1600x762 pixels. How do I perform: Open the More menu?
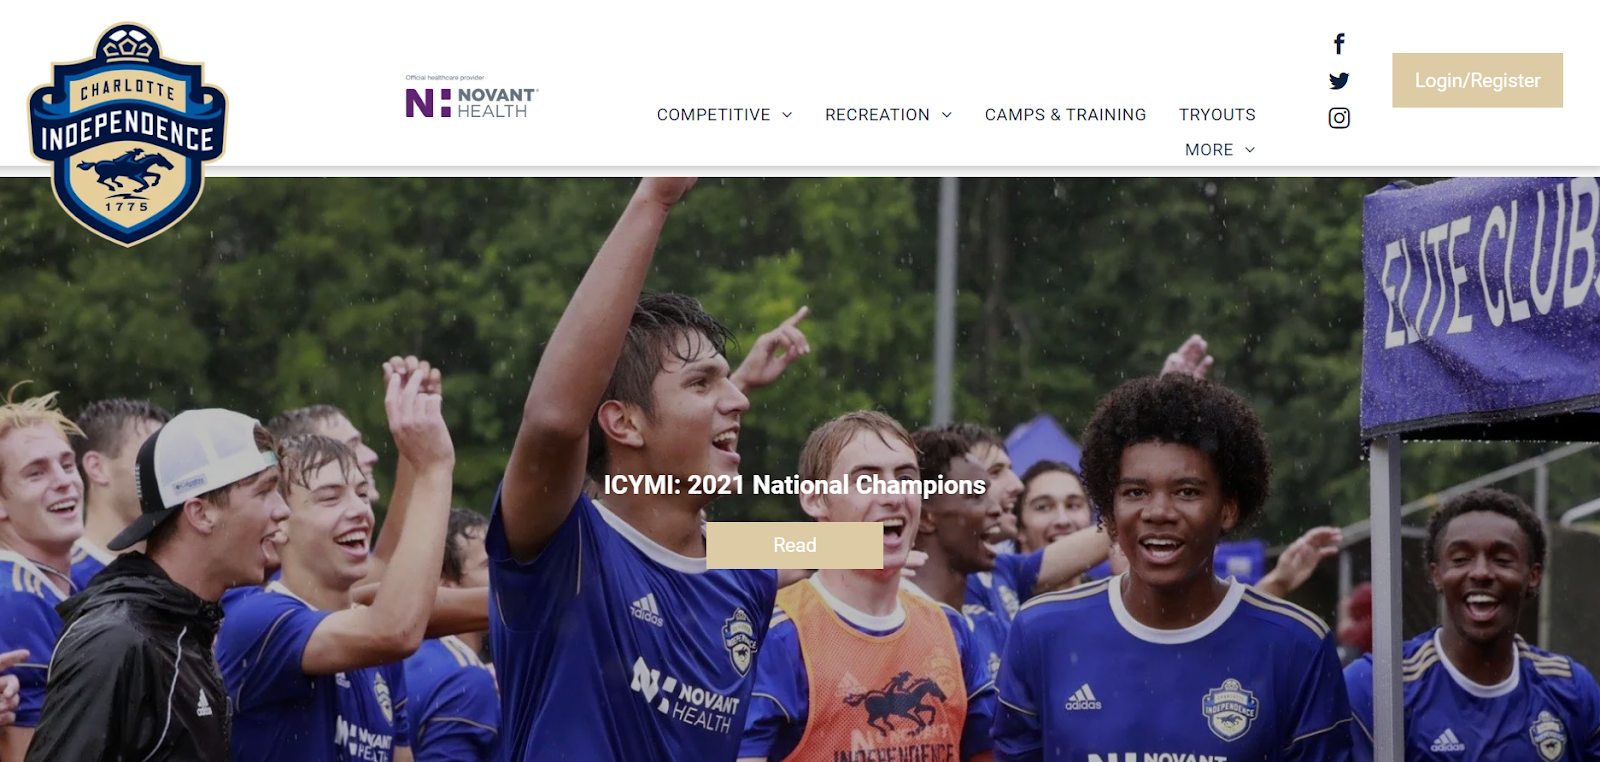pyautogui.click(x=1209, y=150)
